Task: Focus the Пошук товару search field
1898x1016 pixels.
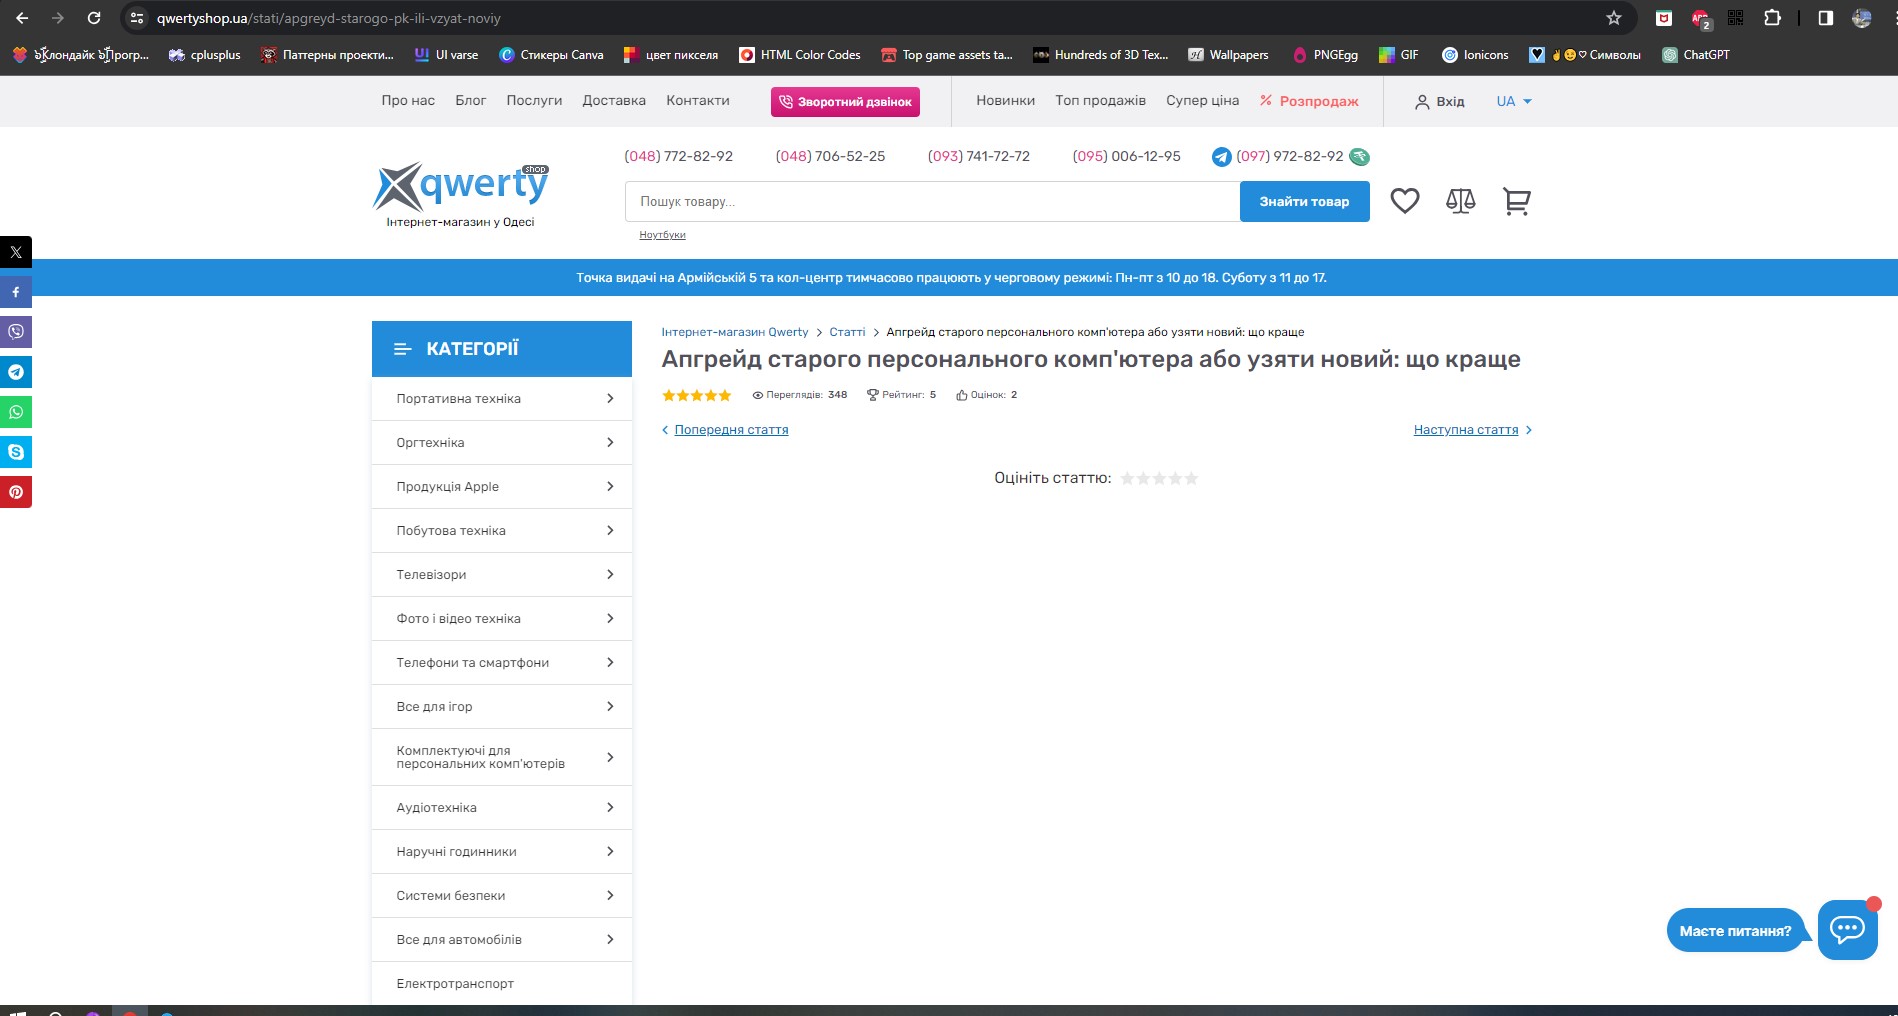Action: click(x=931, y=202)
